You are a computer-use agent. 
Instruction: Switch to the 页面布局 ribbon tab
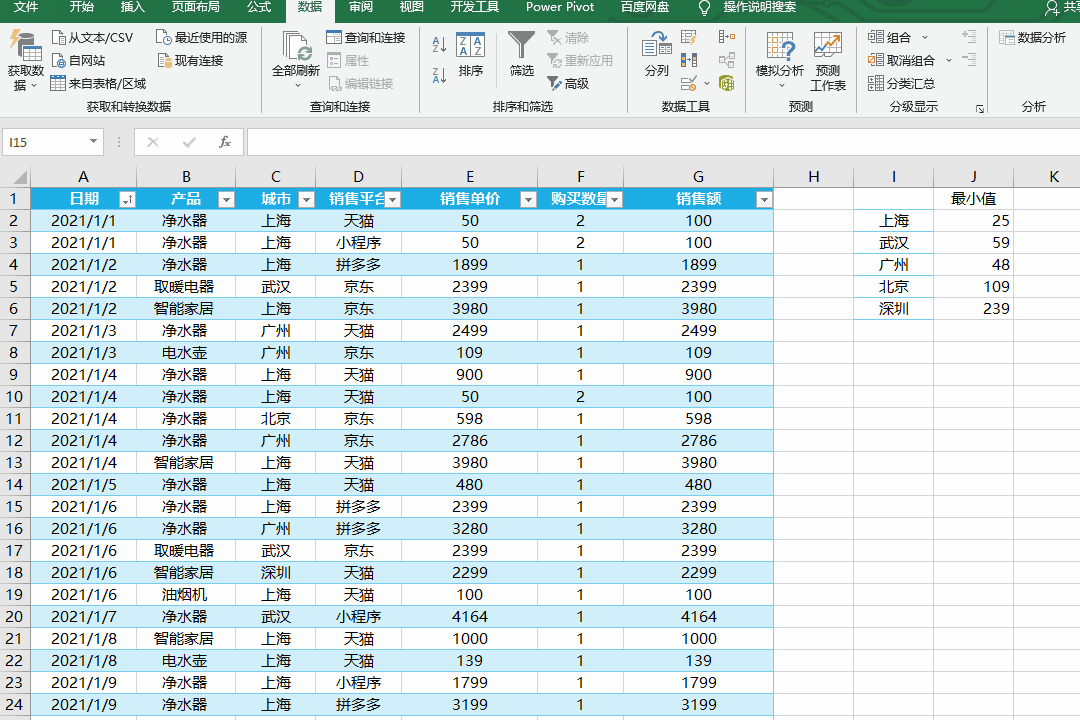[x=195, y=8]
